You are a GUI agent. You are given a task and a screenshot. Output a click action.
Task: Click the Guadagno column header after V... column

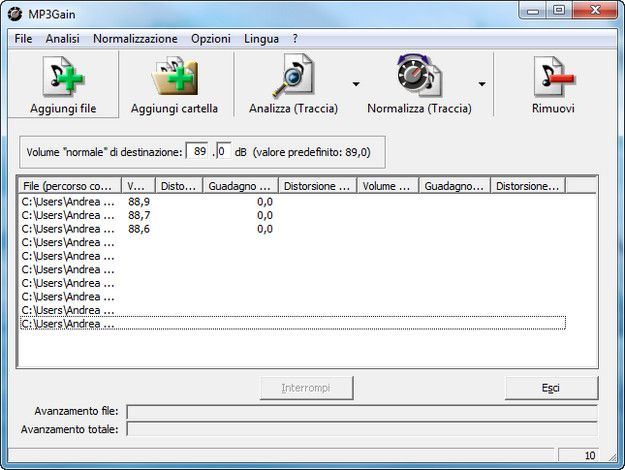pos(239,185)
